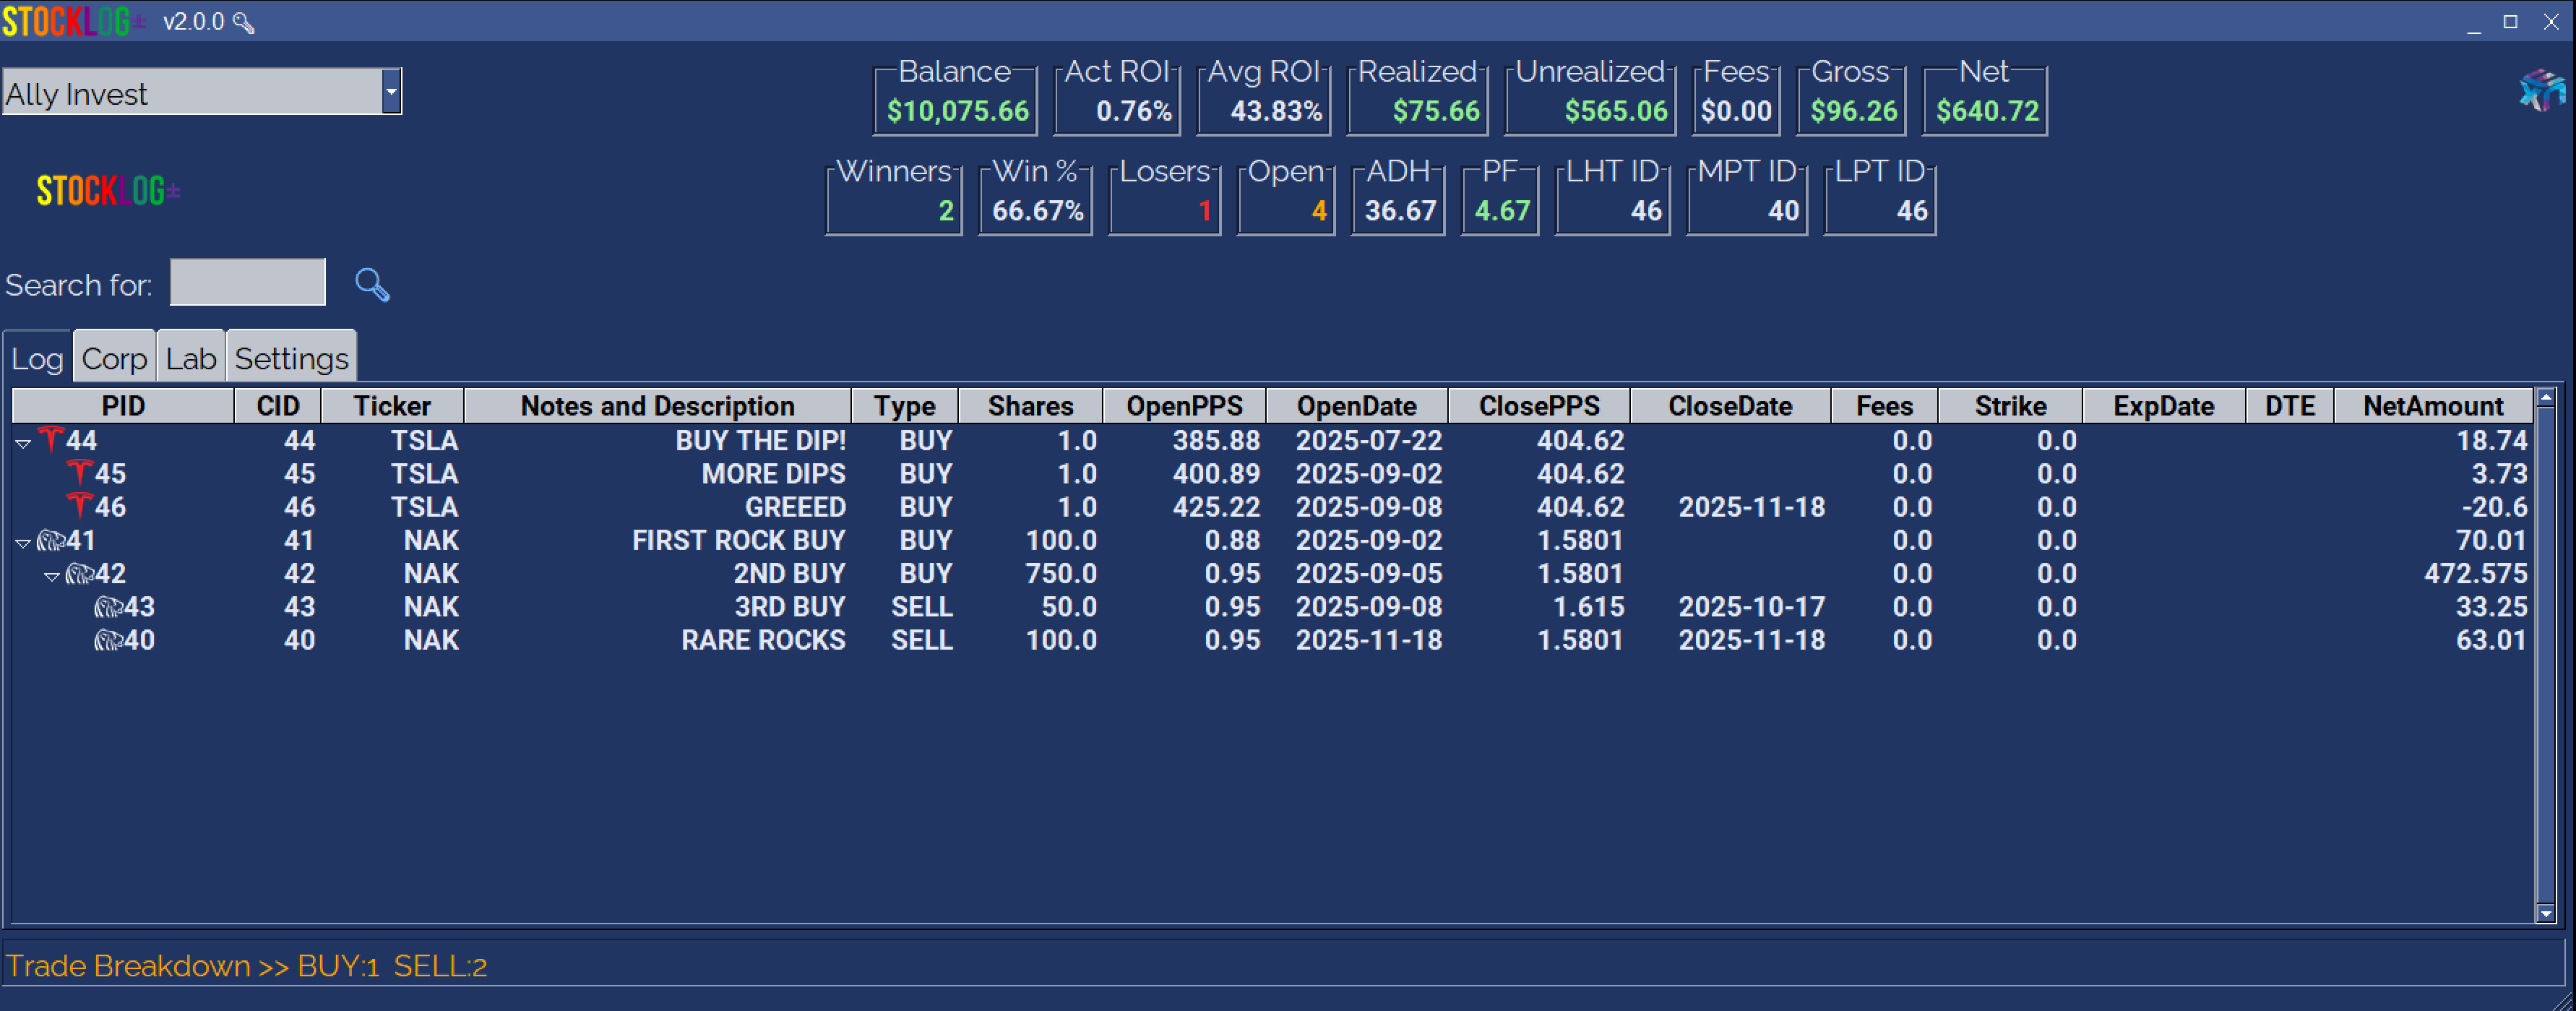The image size is (2576, 1011).
Task: Click the Tesla logo icon on row 46
Action: (79, 506)
